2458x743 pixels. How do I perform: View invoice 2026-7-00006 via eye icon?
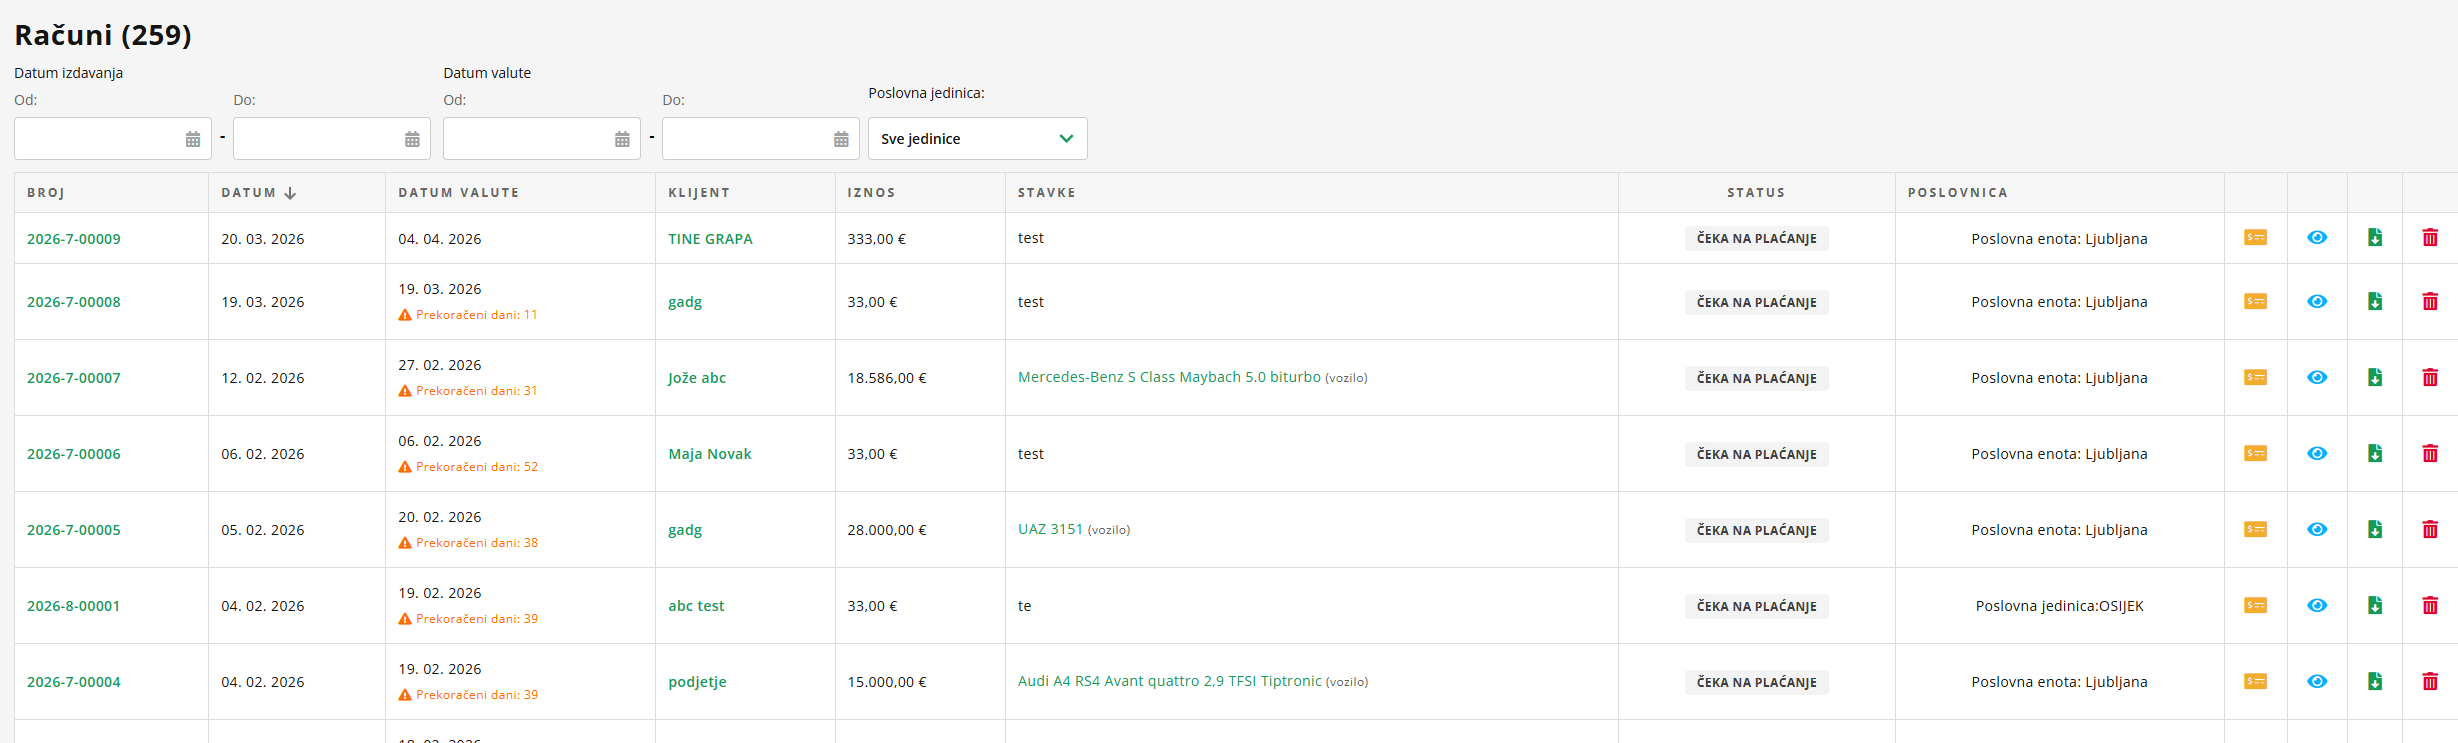click(x=2317, y=454)
